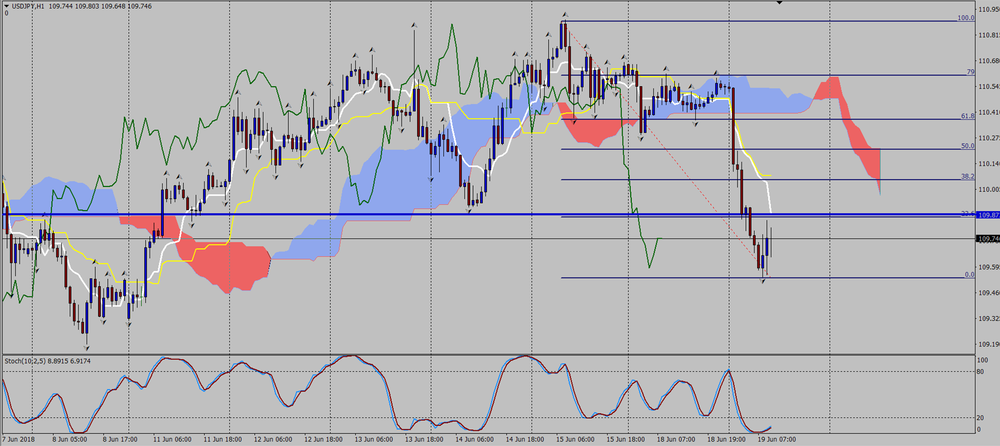
Task: Click the Fibonacci 61.8 level label
Action: click(x=967, y=116)
